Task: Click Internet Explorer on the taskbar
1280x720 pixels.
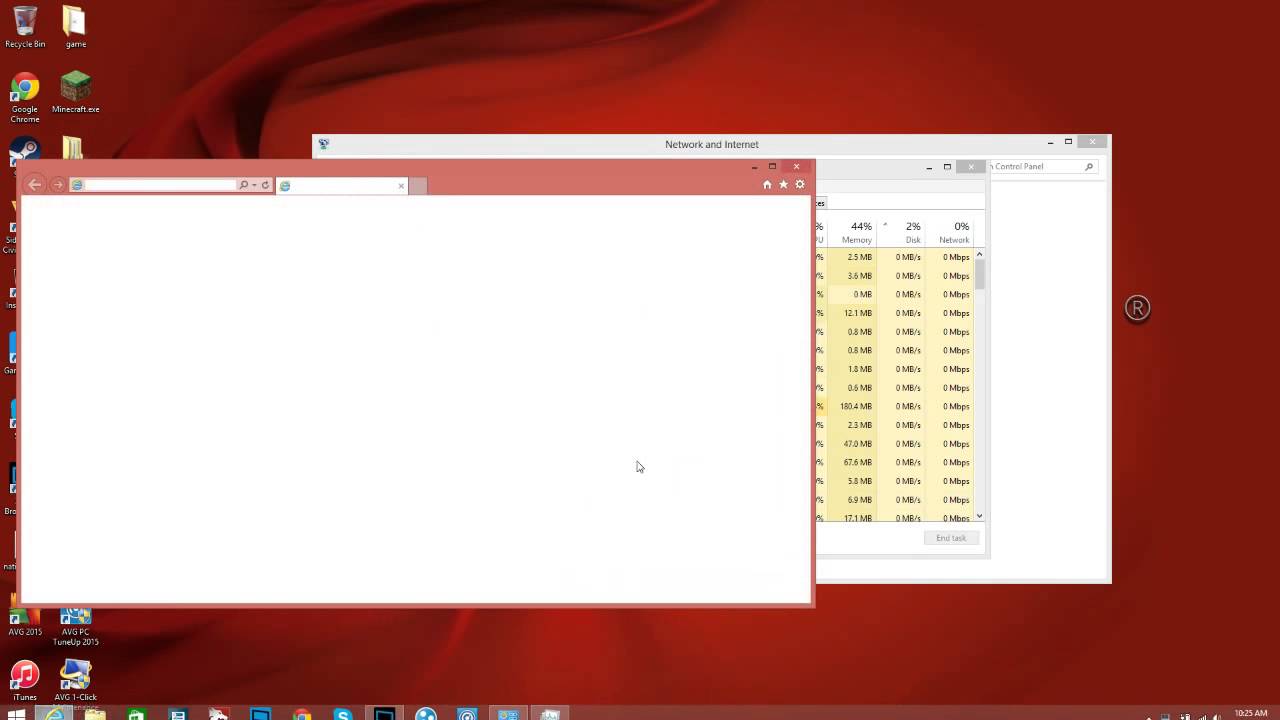Action: (x=54, y=714)
